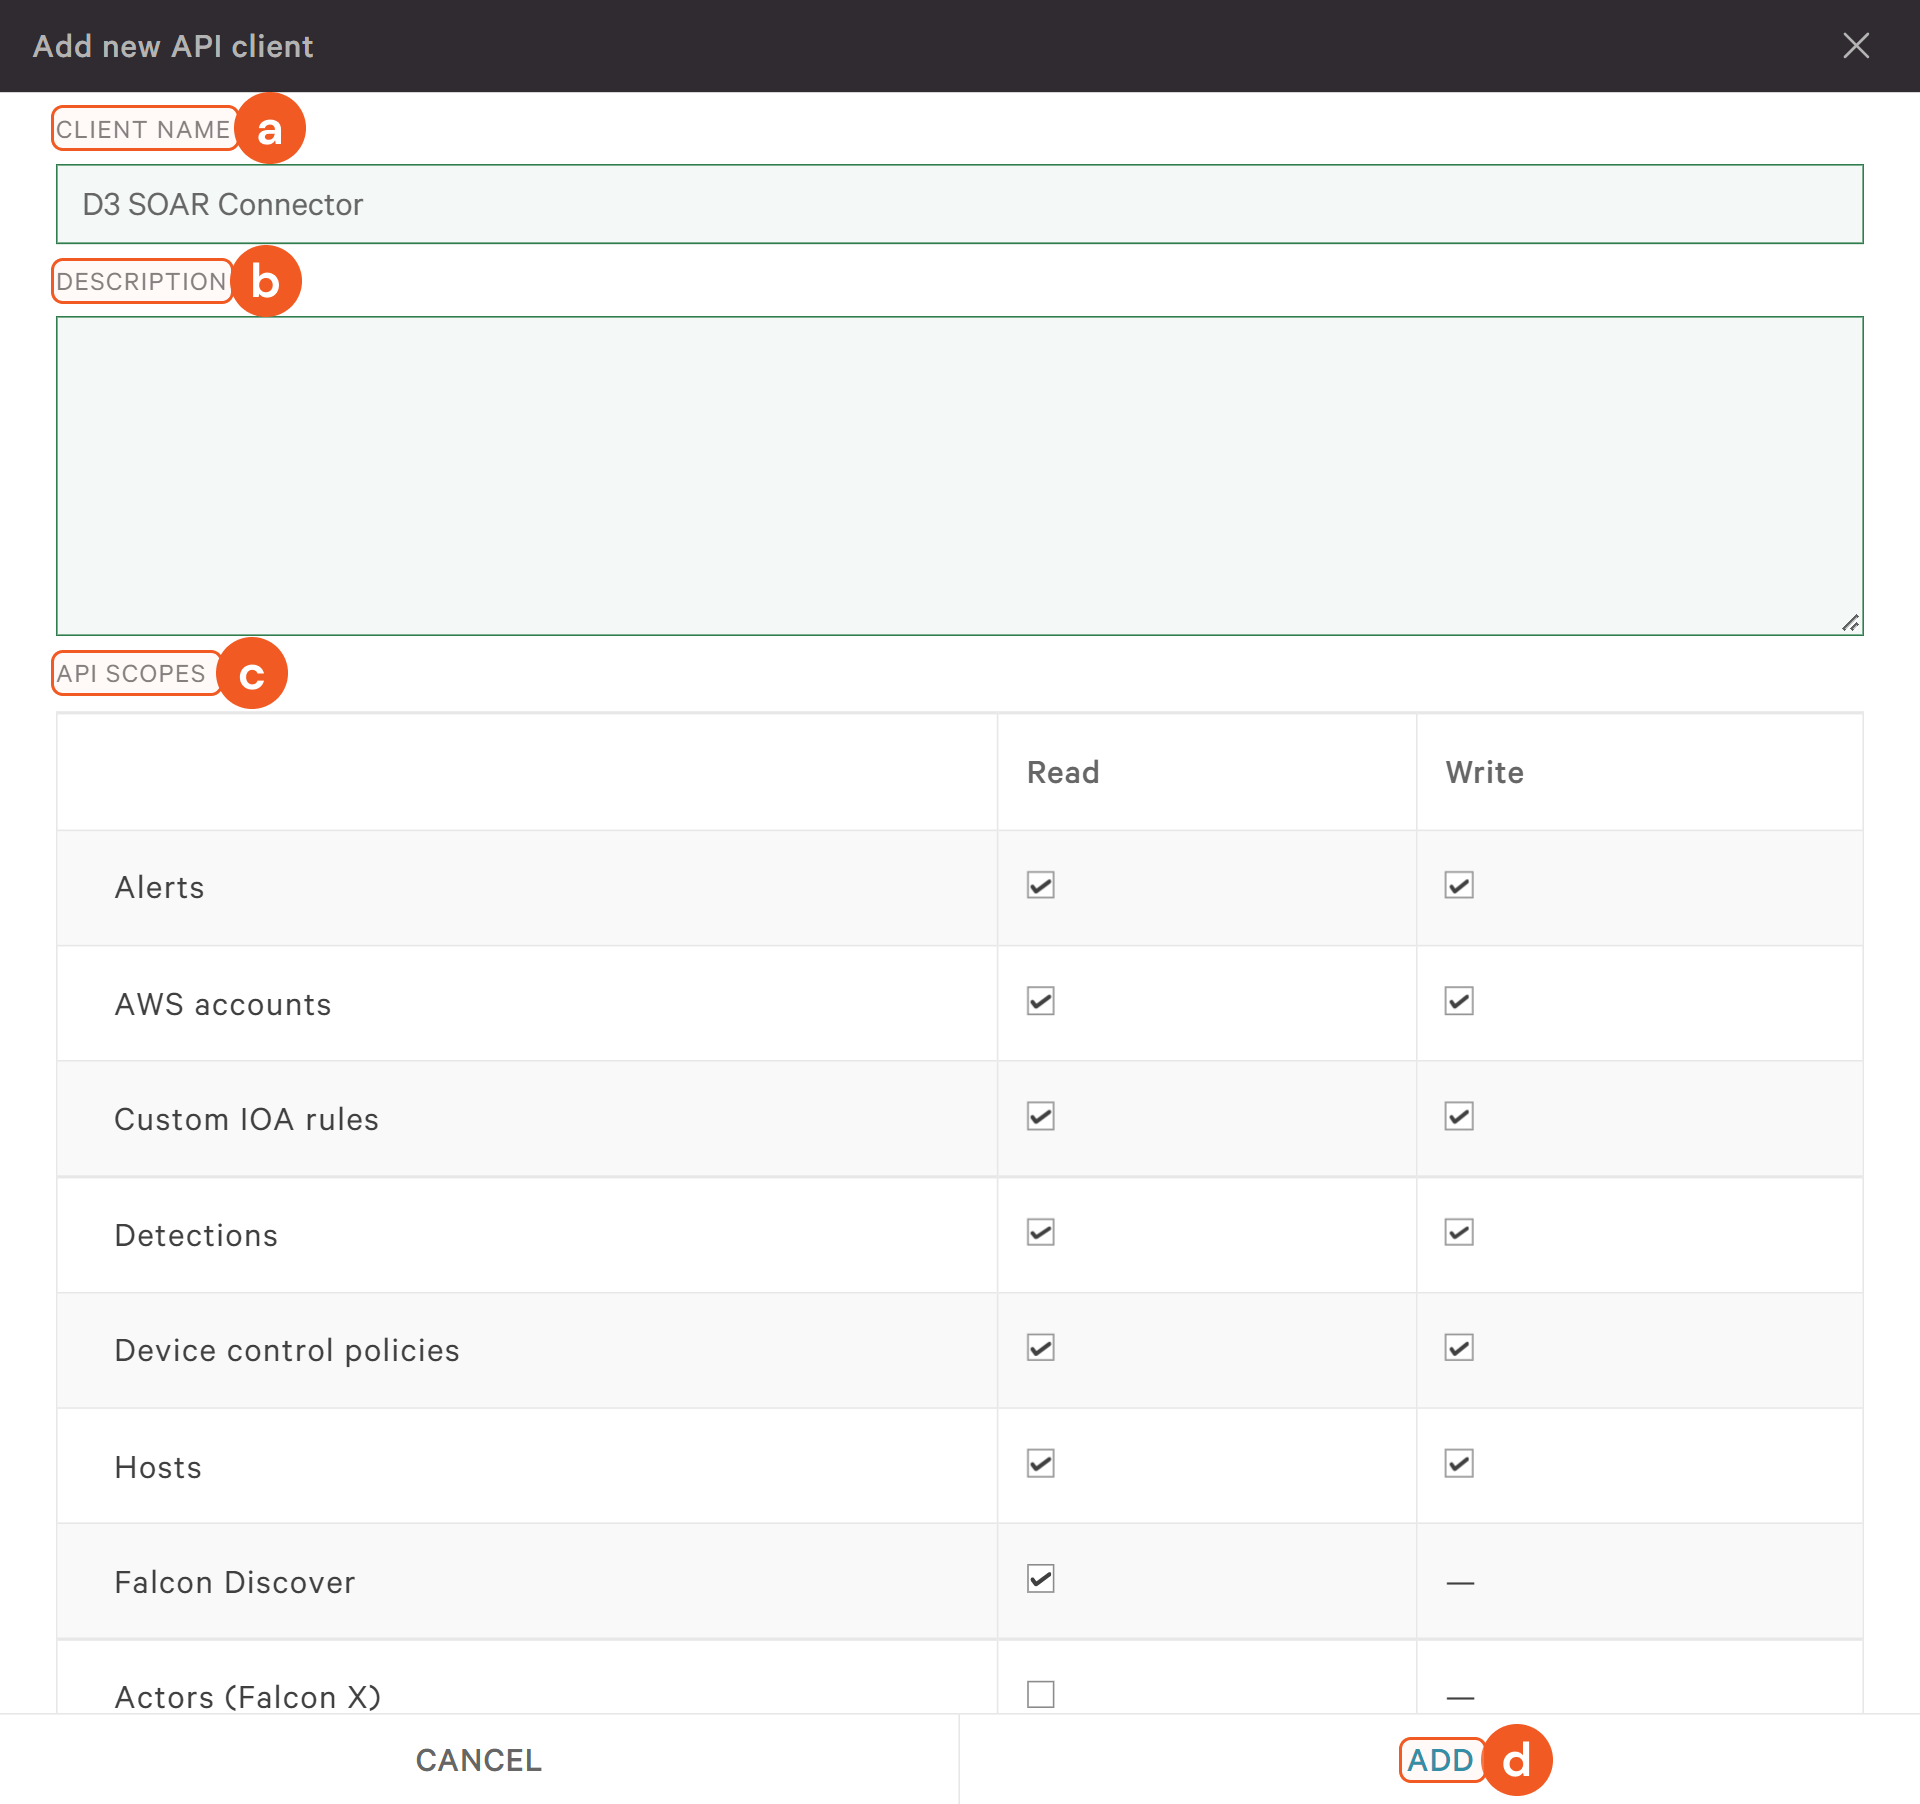Uncheck Write permission for Alerts
The height and width of the screenshot is (1804, 1920).
1458,886
